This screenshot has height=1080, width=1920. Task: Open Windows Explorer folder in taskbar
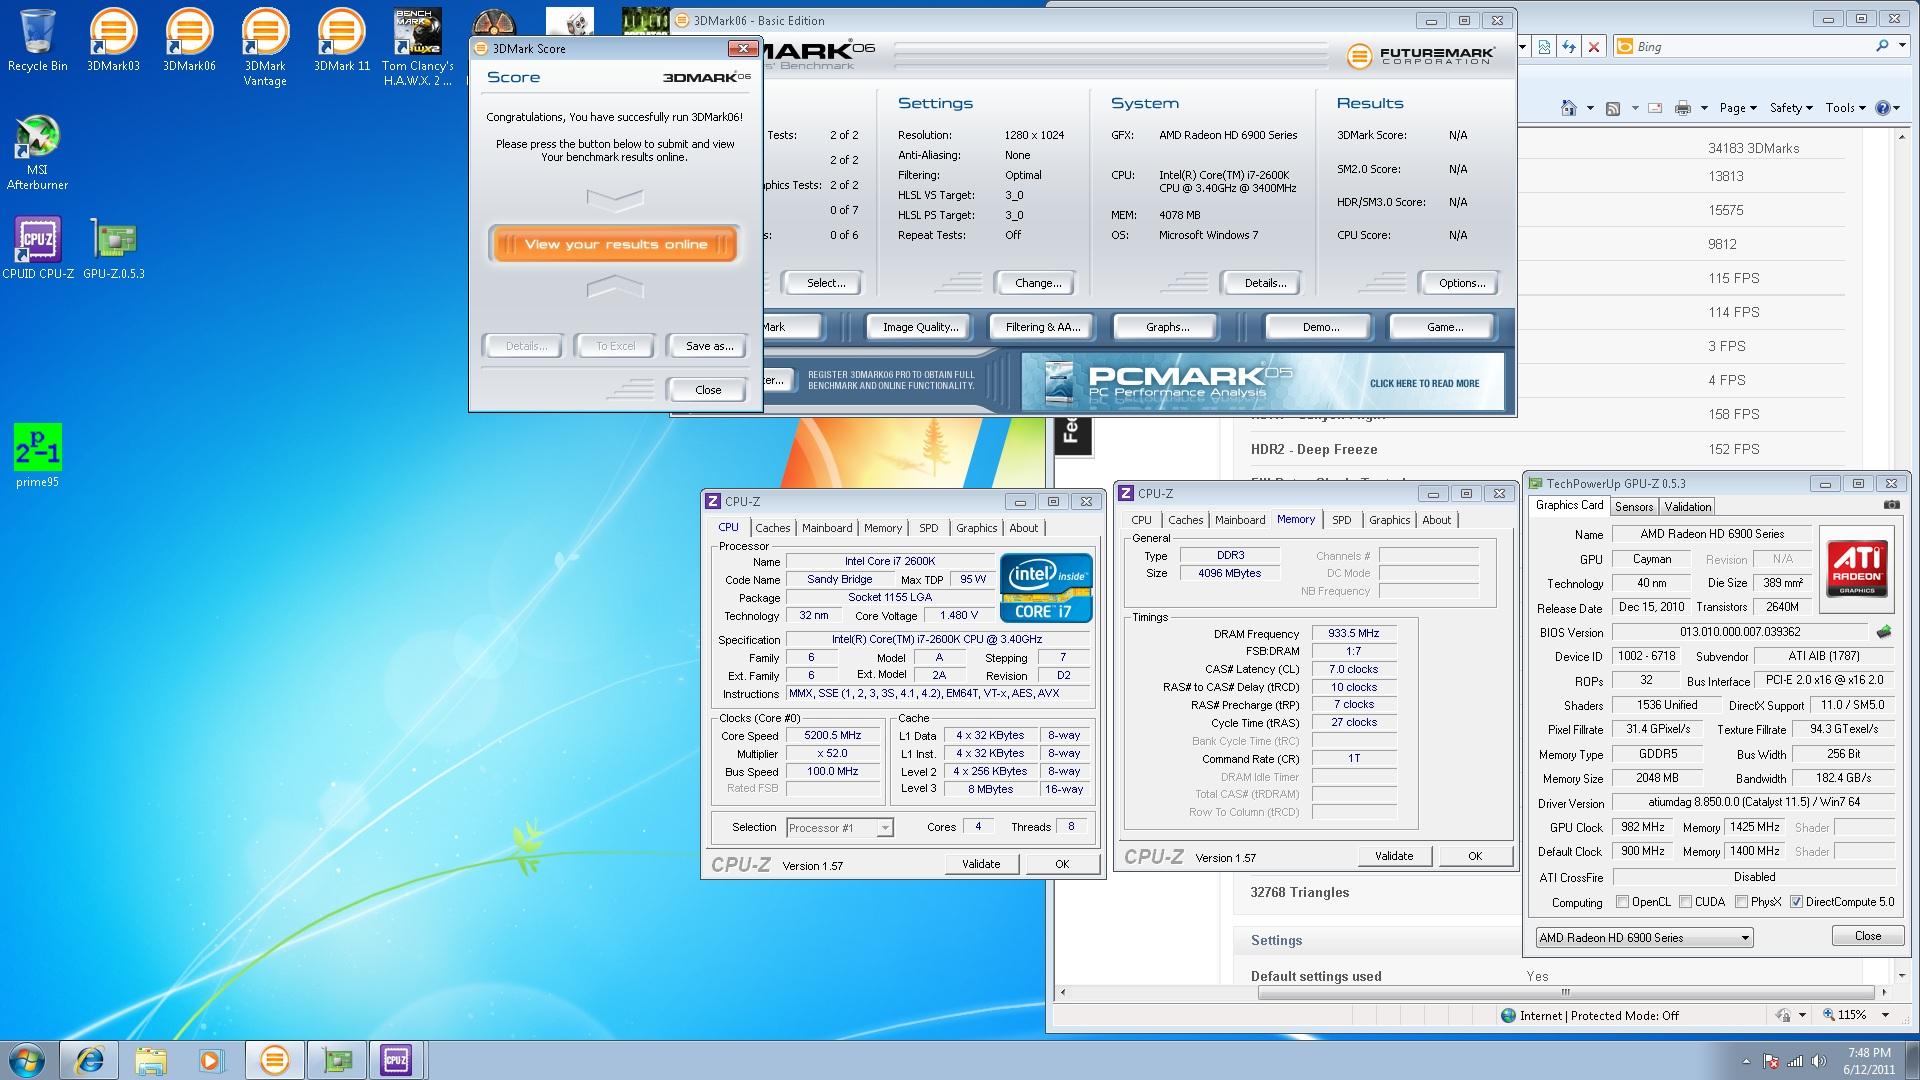coord(150,1060)
